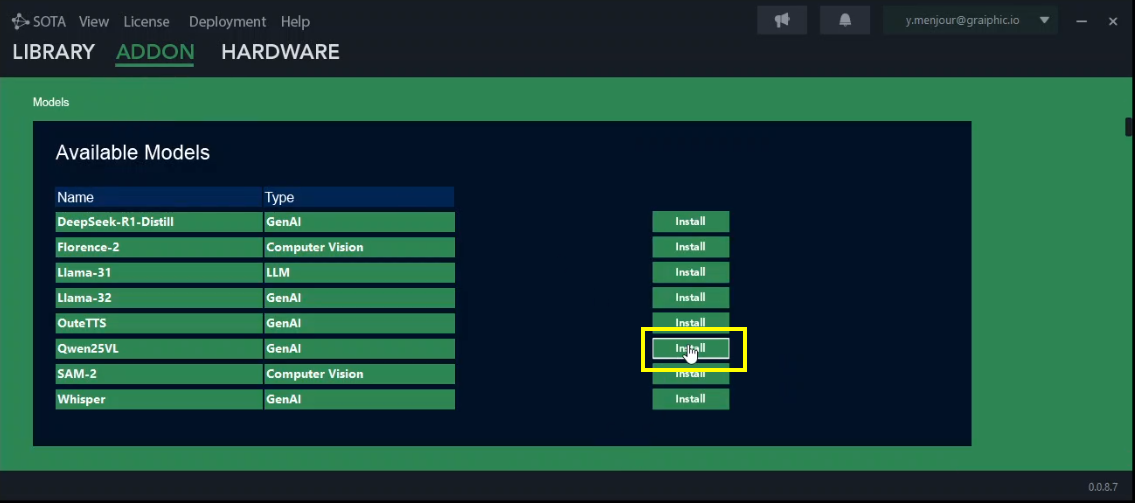Select the Whisper name cell
Screen dimensions: 1135x503
click(x=159, y=399)
